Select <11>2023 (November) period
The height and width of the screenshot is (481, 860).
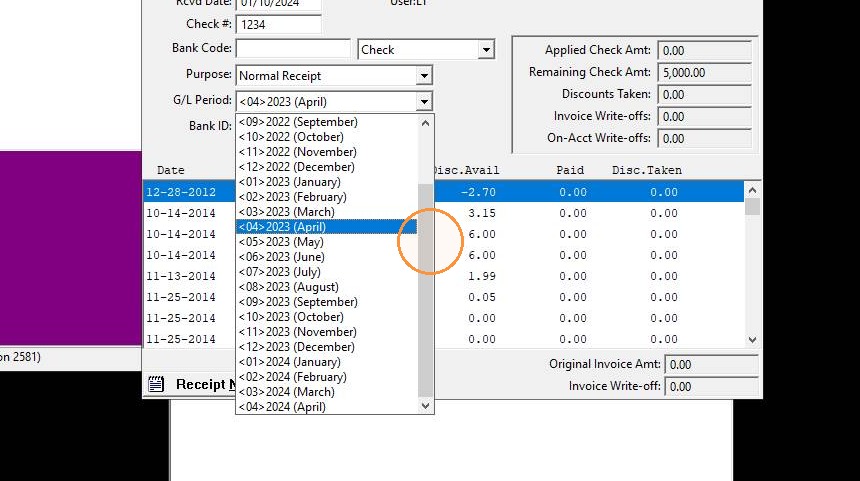(x=327, y=332)
